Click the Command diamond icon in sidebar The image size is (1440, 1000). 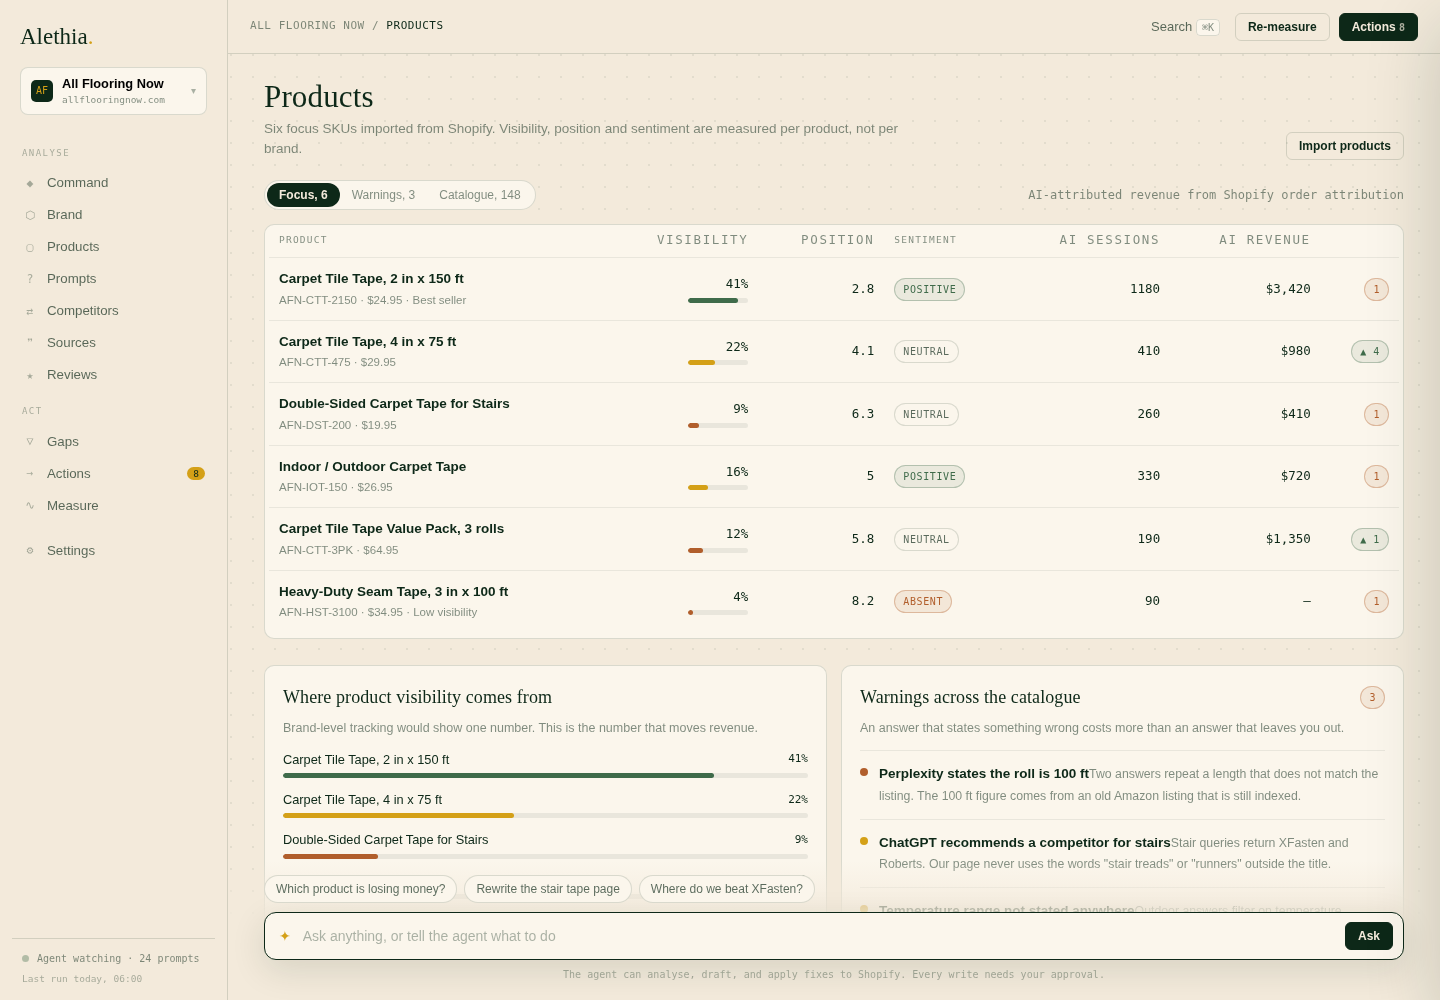(30, 183)
